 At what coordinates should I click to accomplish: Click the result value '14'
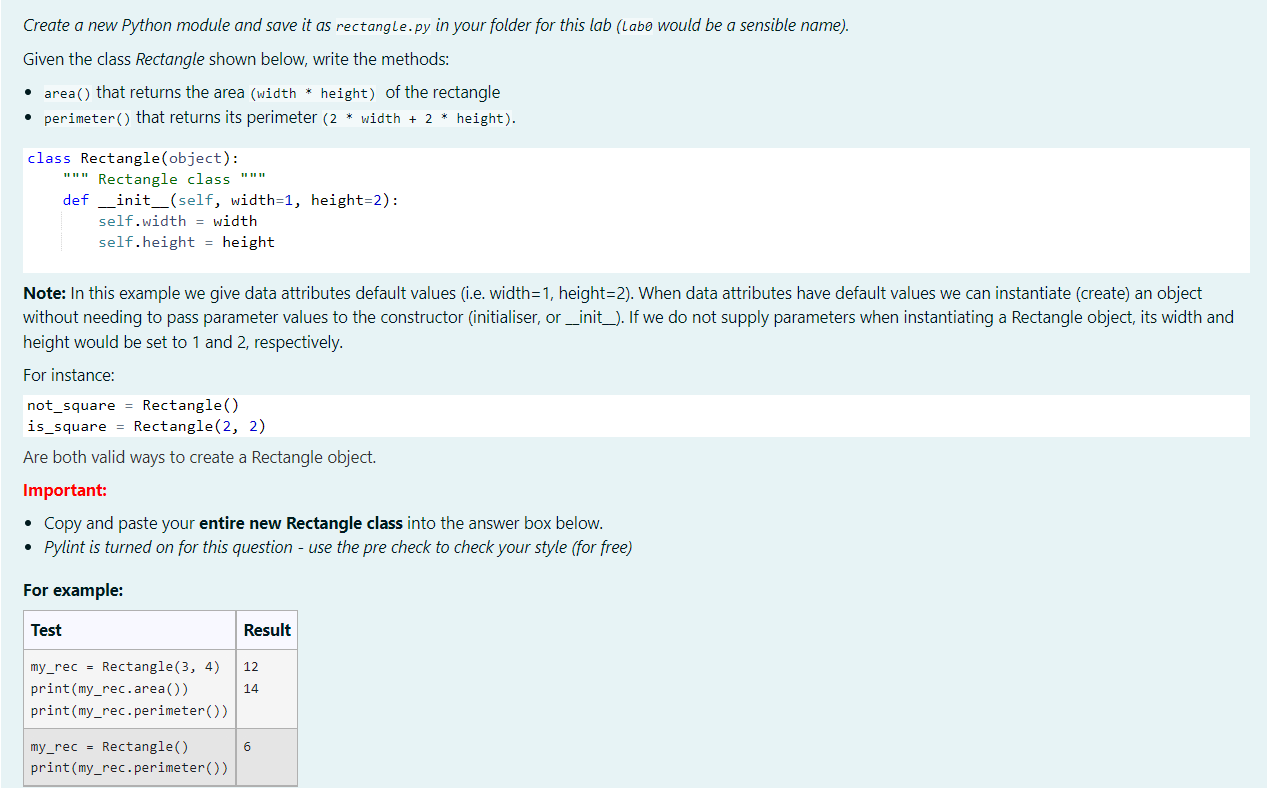click(251, 688)
